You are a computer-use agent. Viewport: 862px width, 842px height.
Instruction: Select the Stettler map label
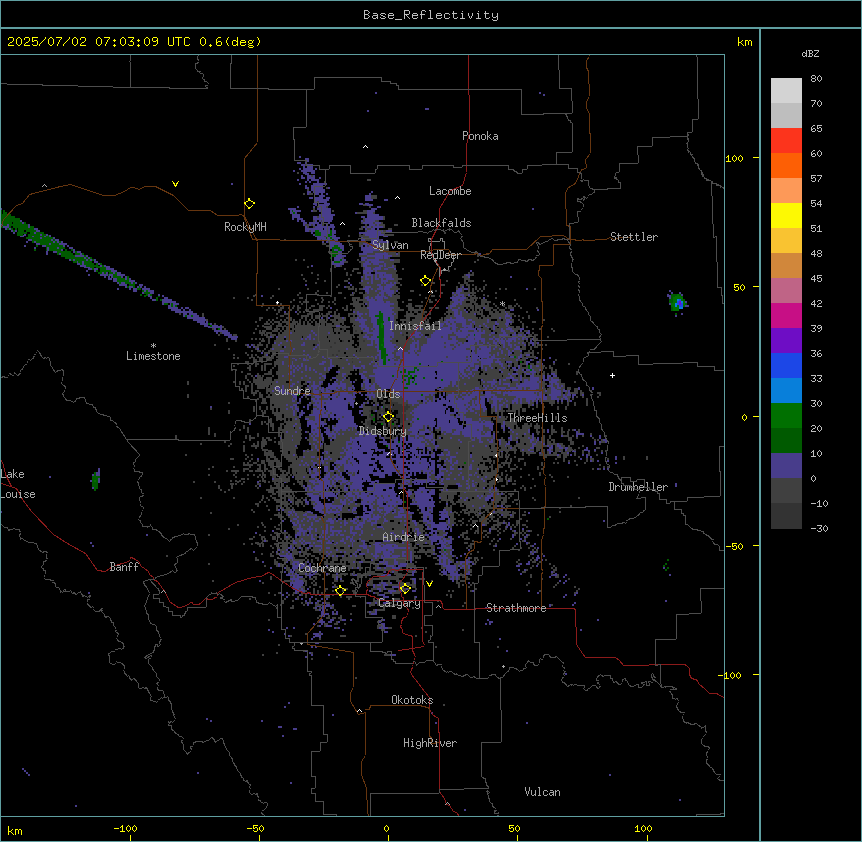point(634,237)
